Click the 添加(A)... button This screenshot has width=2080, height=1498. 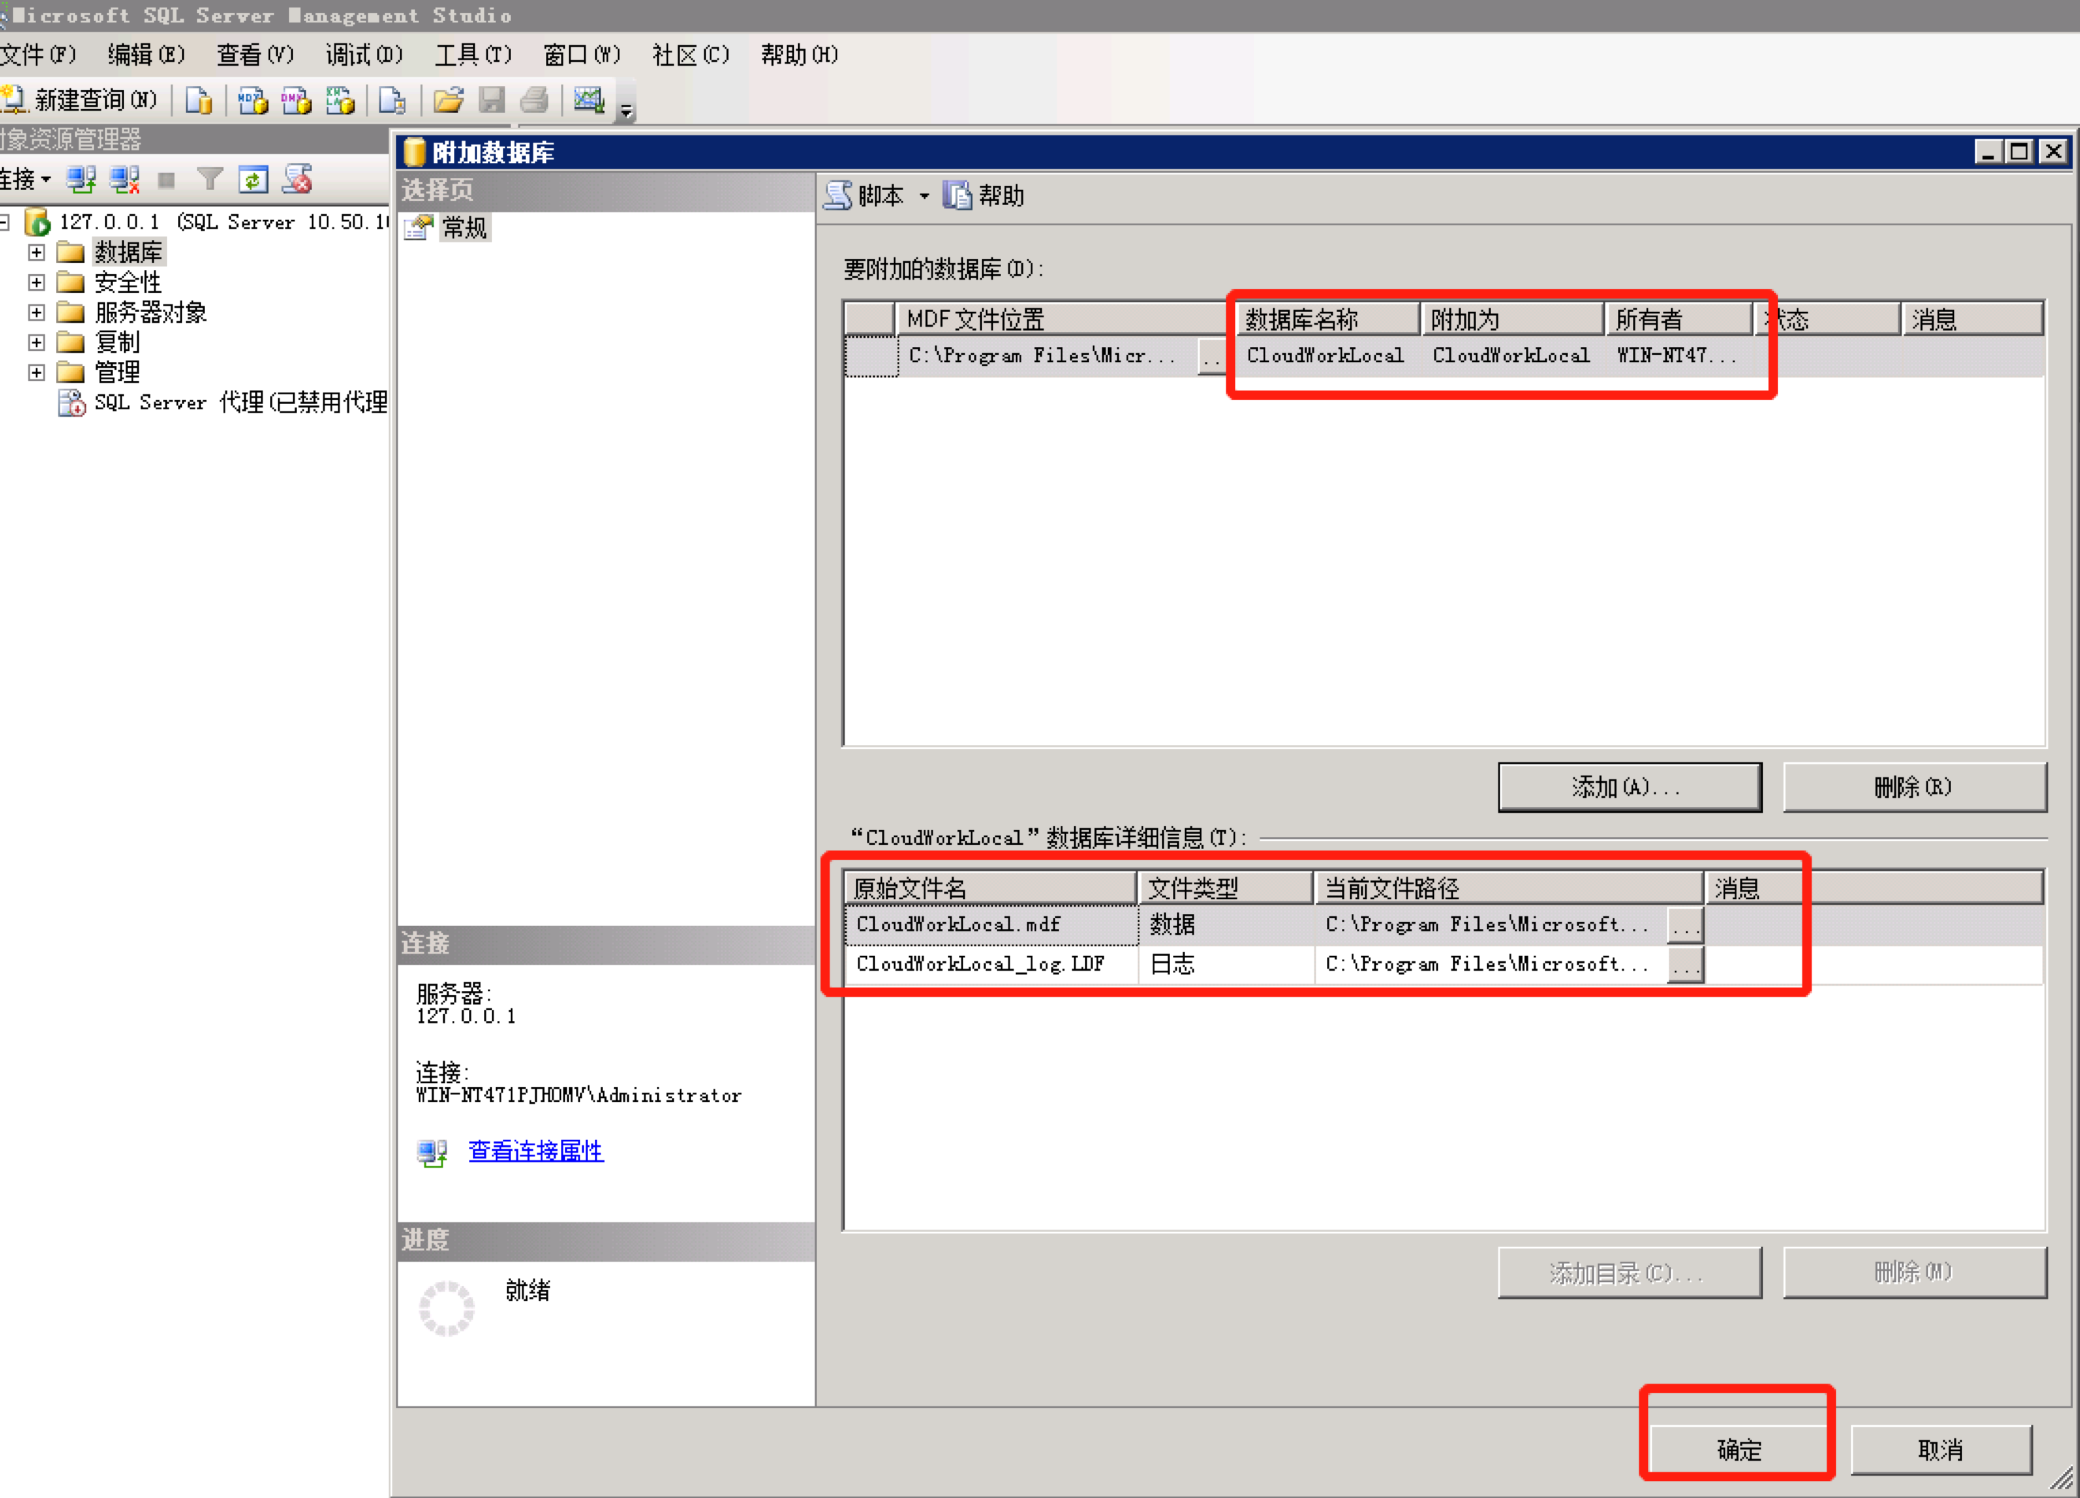point(1629,787)
